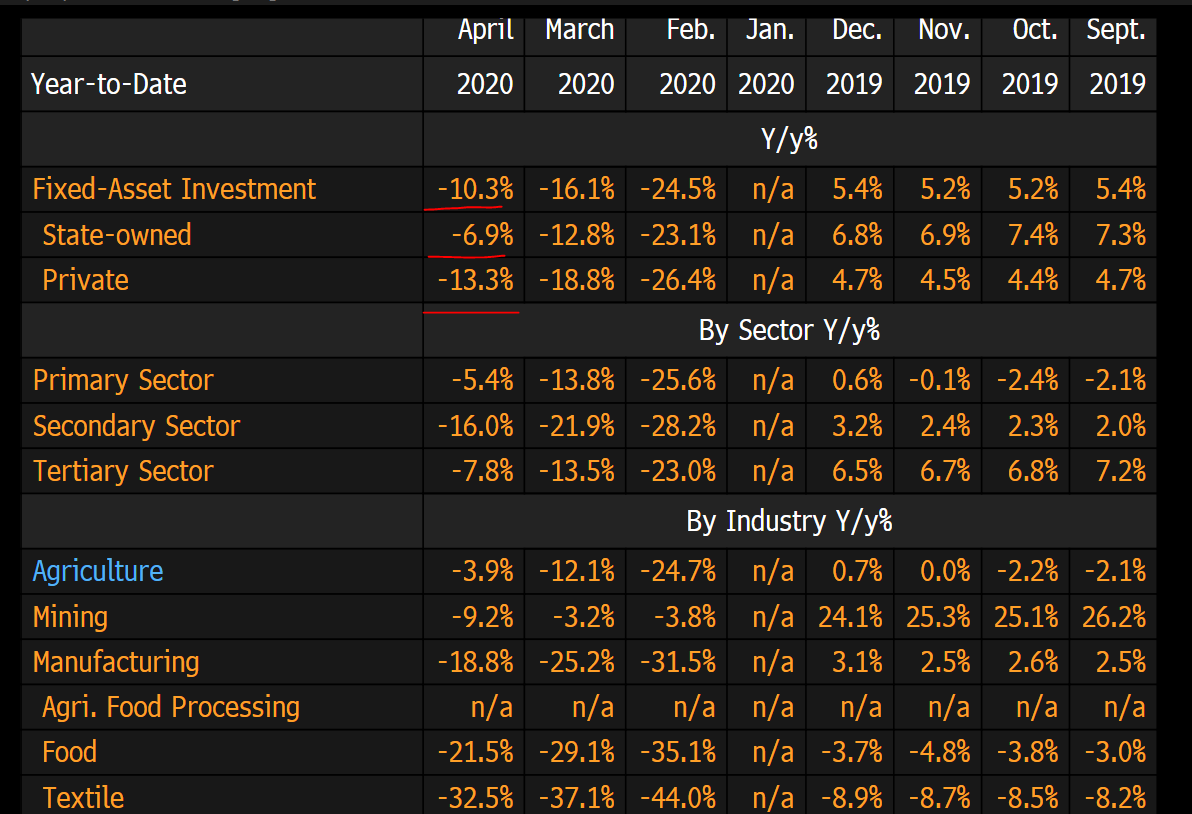Click the Tertiary Sector row label
This screenshot has height=814, width=1192.
coord(123,471)
